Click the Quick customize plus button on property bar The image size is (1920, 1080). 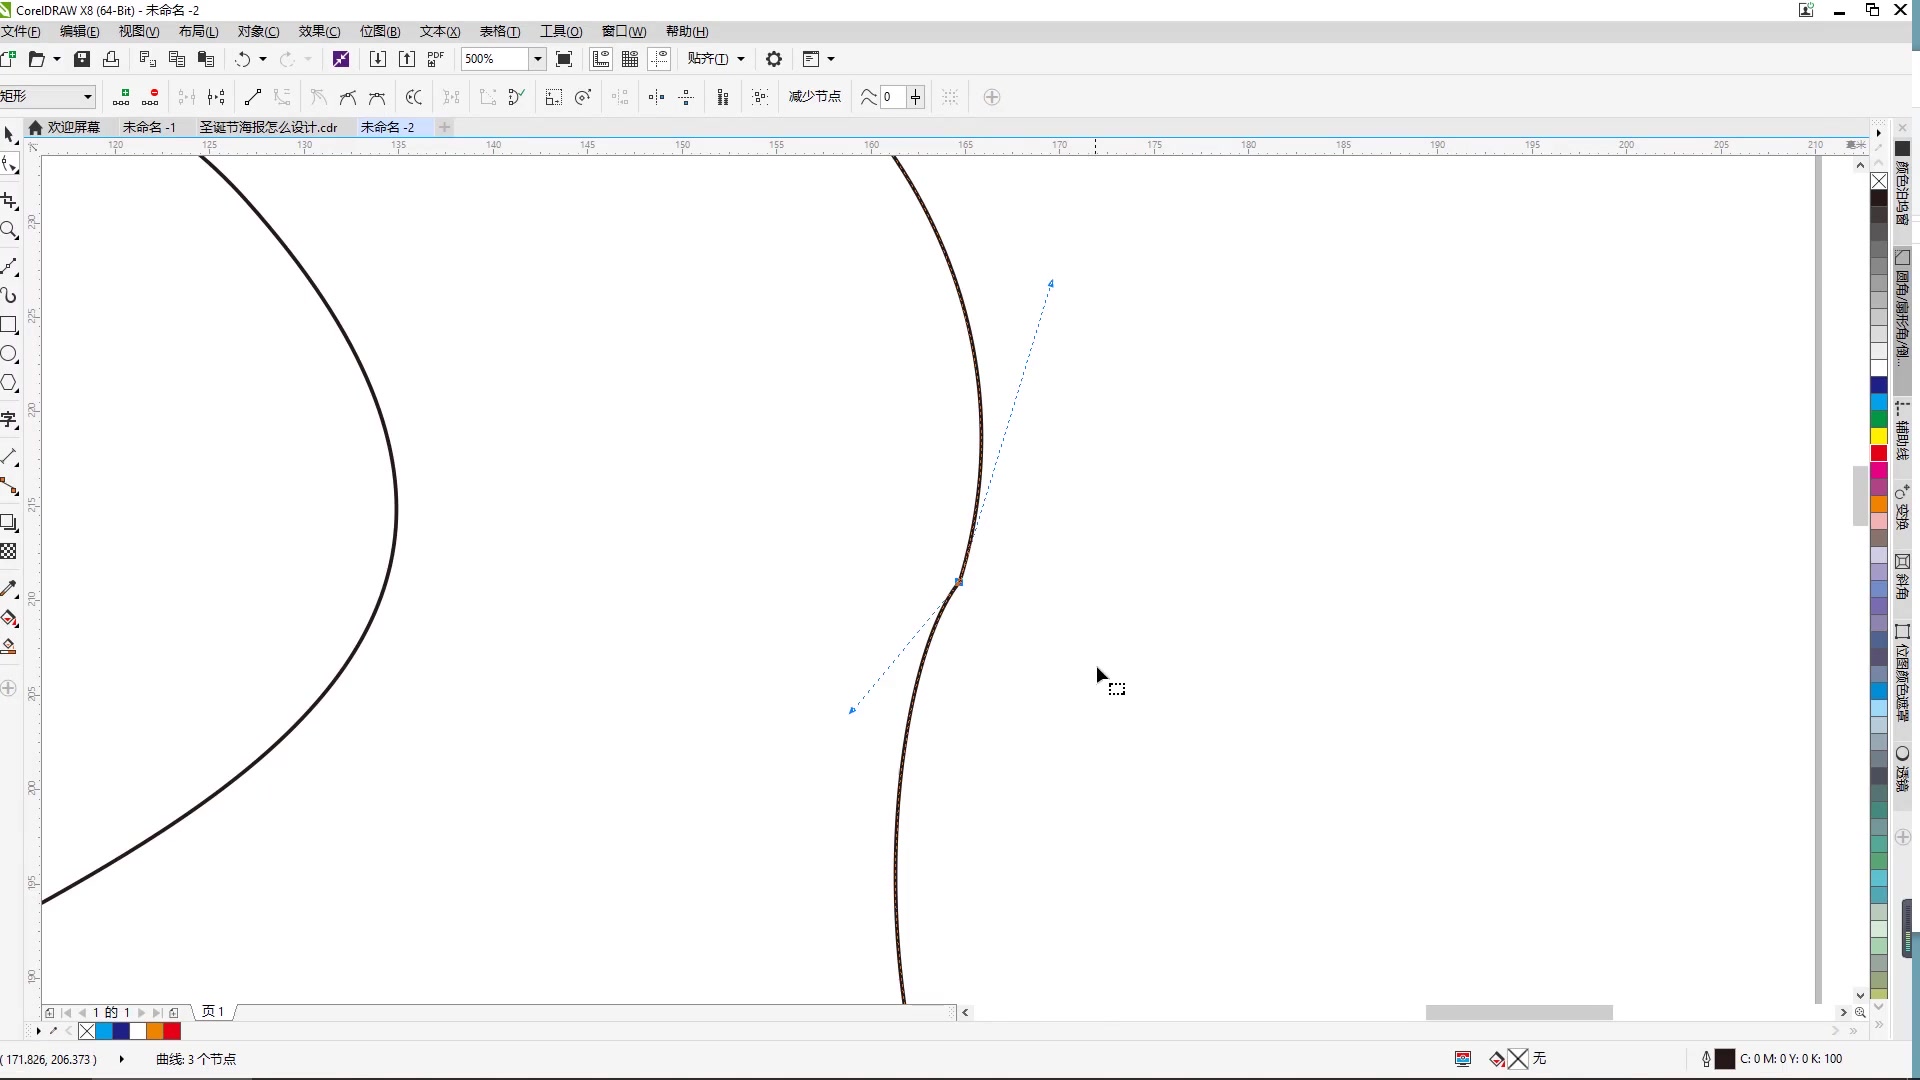tap(992, 97)
